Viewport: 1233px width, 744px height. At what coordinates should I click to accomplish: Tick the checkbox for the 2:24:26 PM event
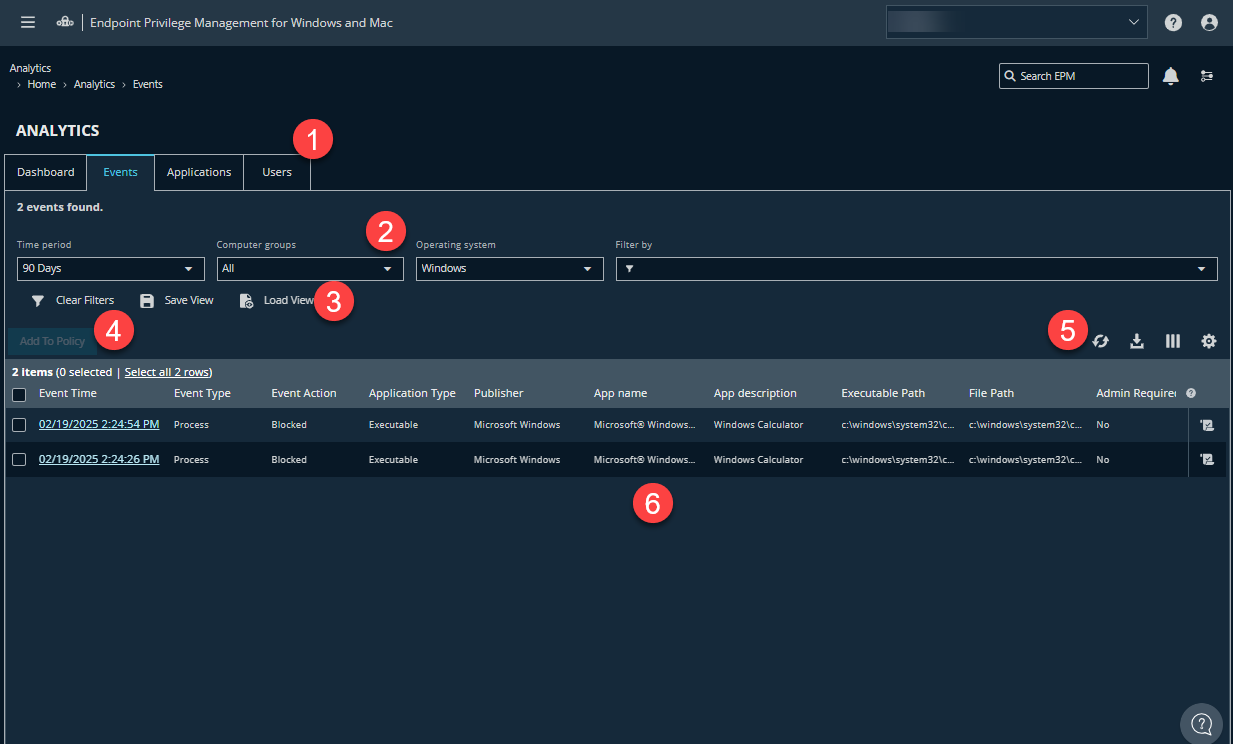point(19,460)
